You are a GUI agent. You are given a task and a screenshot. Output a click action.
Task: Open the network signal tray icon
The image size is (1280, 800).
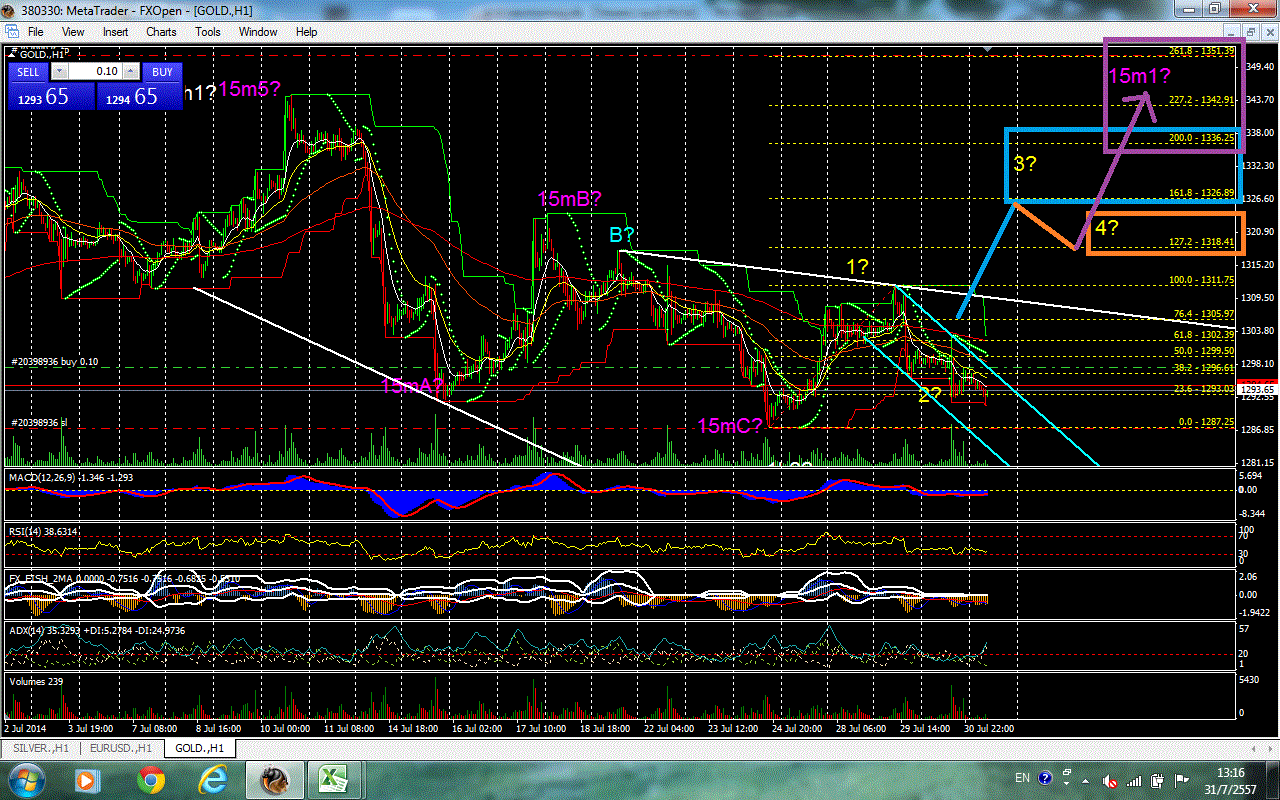coord(1133,779)
